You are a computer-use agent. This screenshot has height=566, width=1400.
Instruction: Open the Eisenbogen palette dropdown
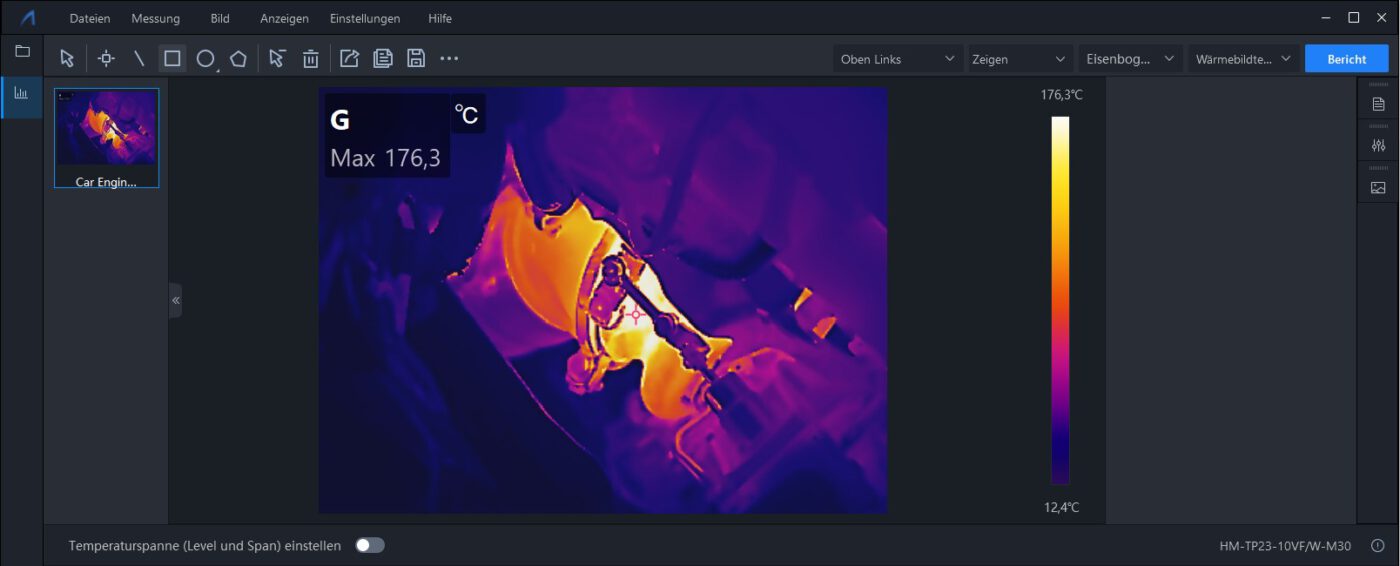pos(1131,59)
